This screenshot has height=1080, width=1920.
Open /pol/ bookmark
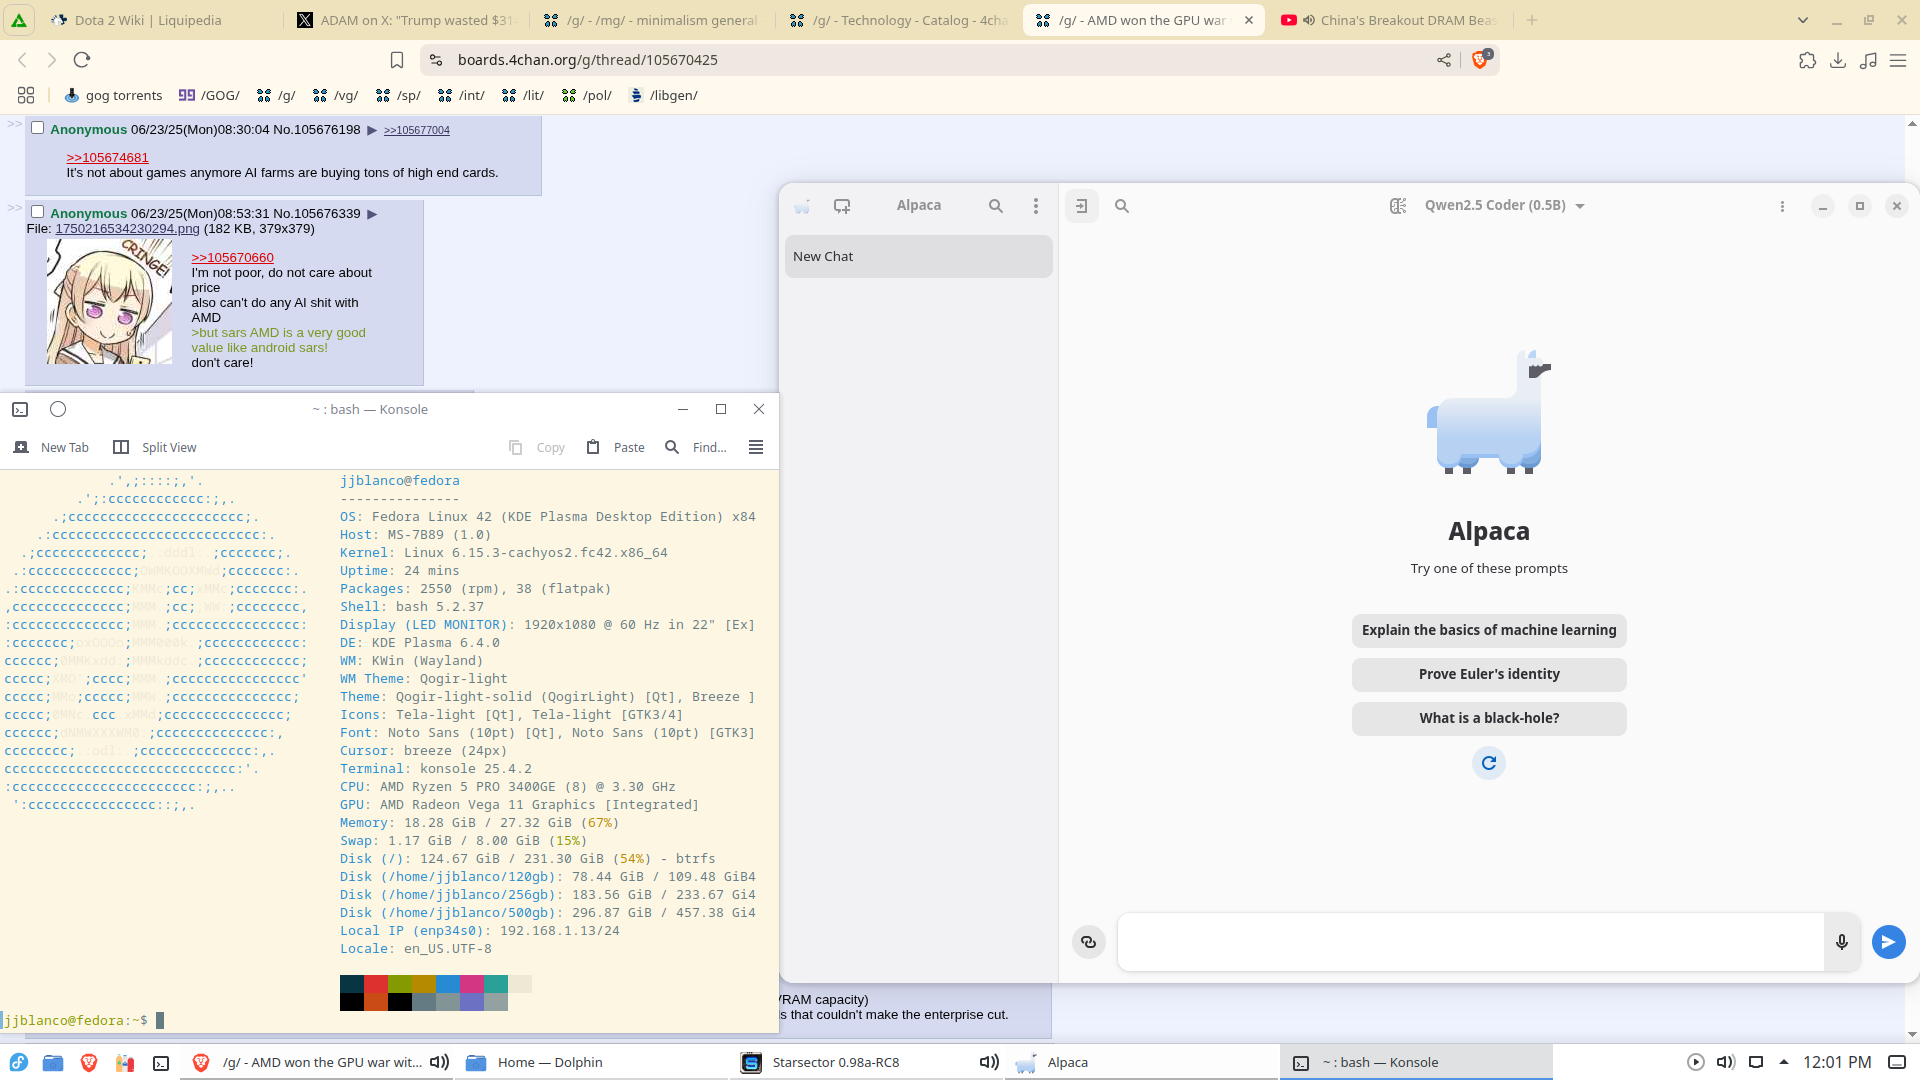587,95
